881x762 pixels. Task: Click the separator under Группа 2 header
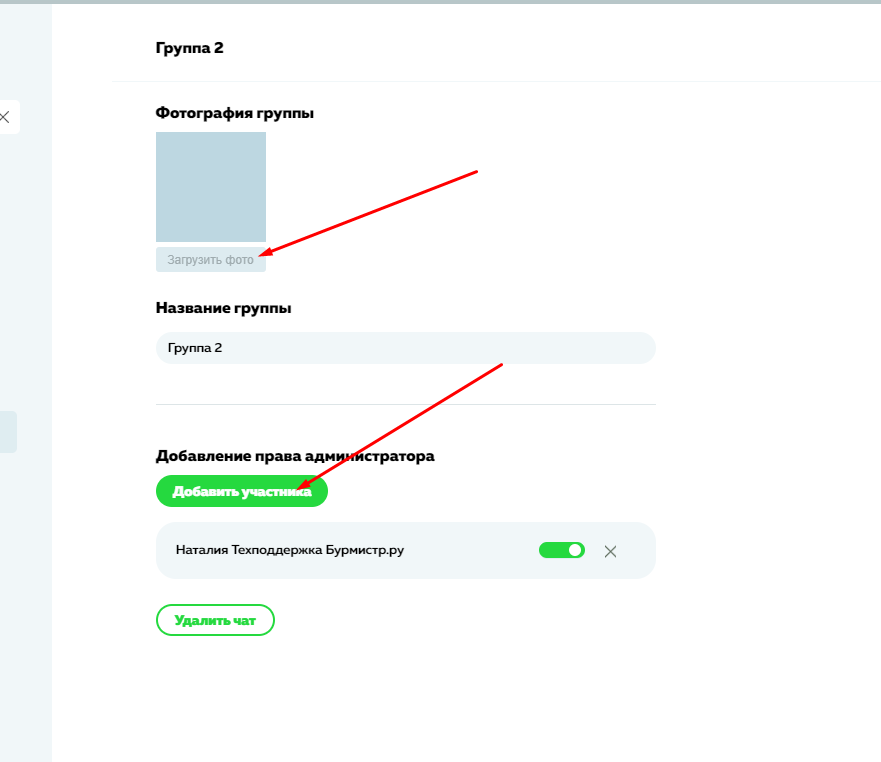click(497, 81)
